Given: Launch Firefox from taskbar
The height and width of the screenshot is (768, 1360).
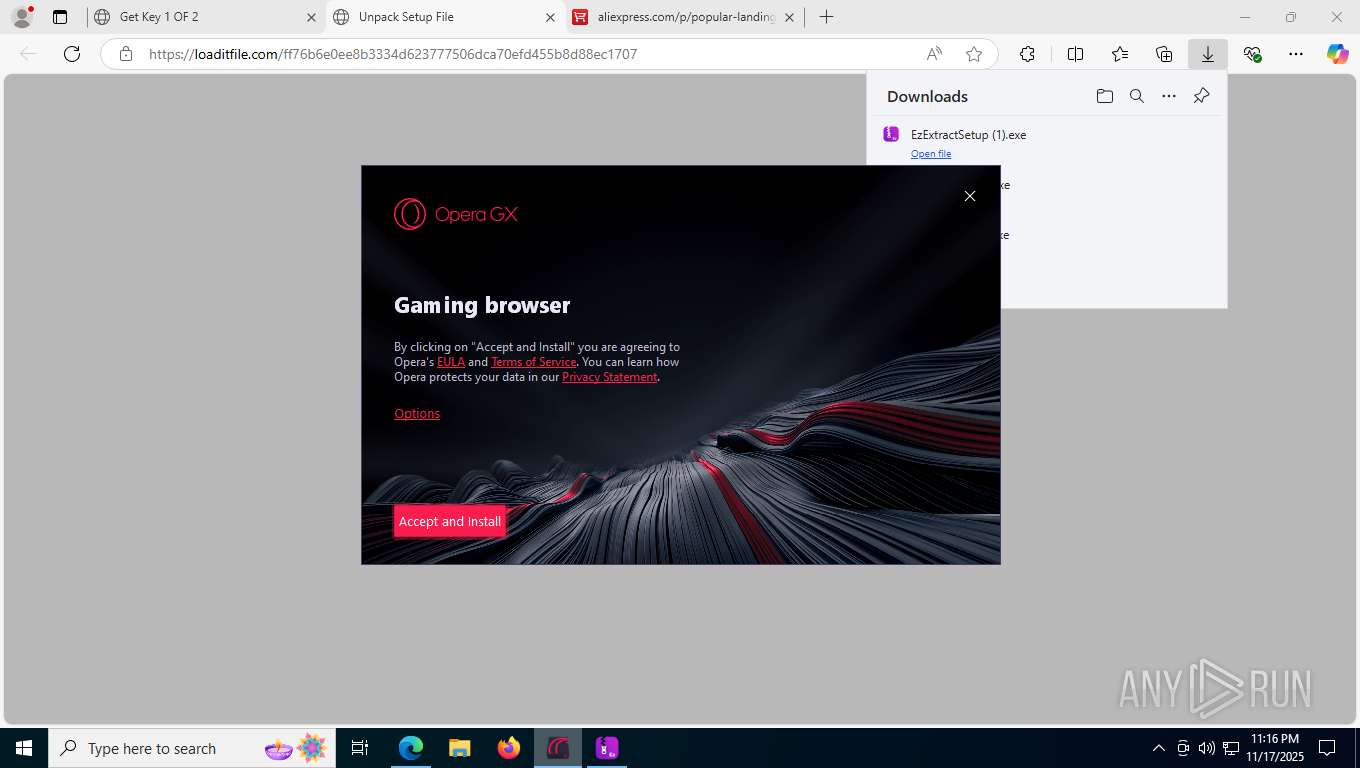Looking at the screenshot, I should coord(509,748).
